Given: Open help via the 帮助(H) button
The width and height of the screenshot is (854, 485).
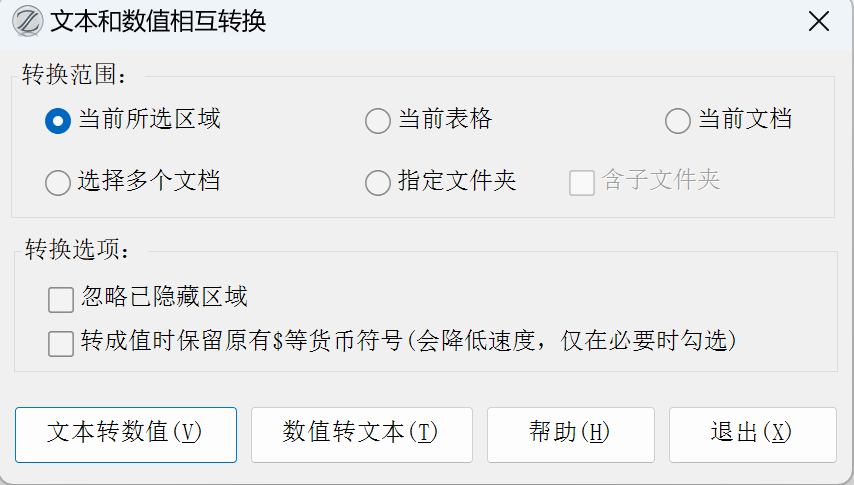Looking at the screenshot, I should (570, 434).
